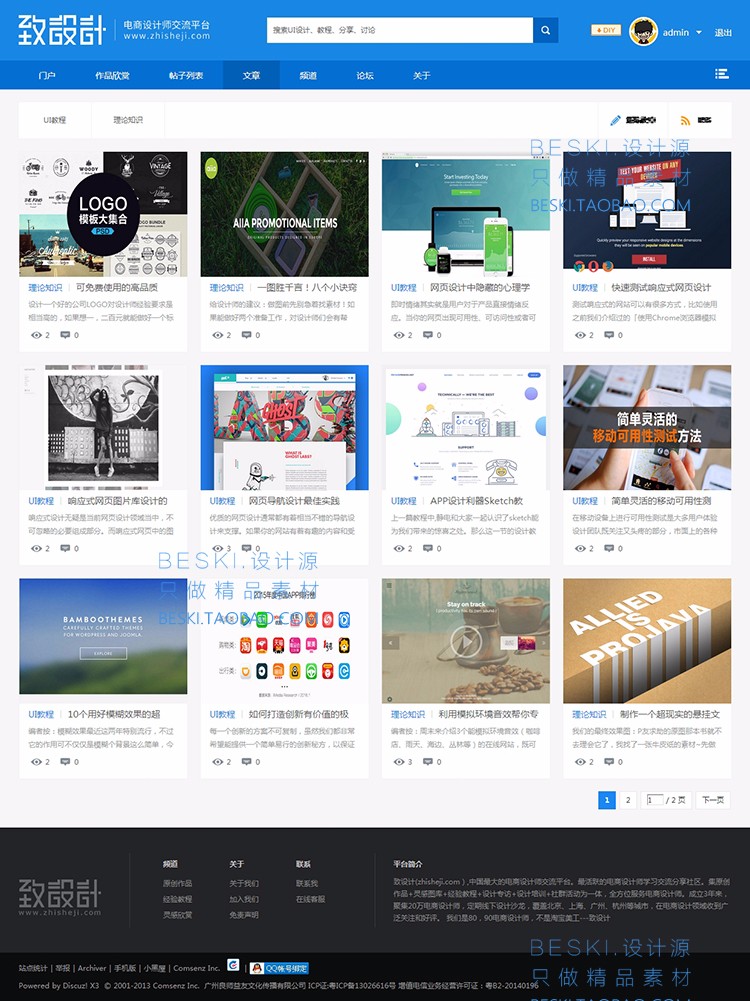Click UI教程 tag on 网页设计中隐藏的心理学
This screenshot has height=1001, width=750.
[403, 288]
